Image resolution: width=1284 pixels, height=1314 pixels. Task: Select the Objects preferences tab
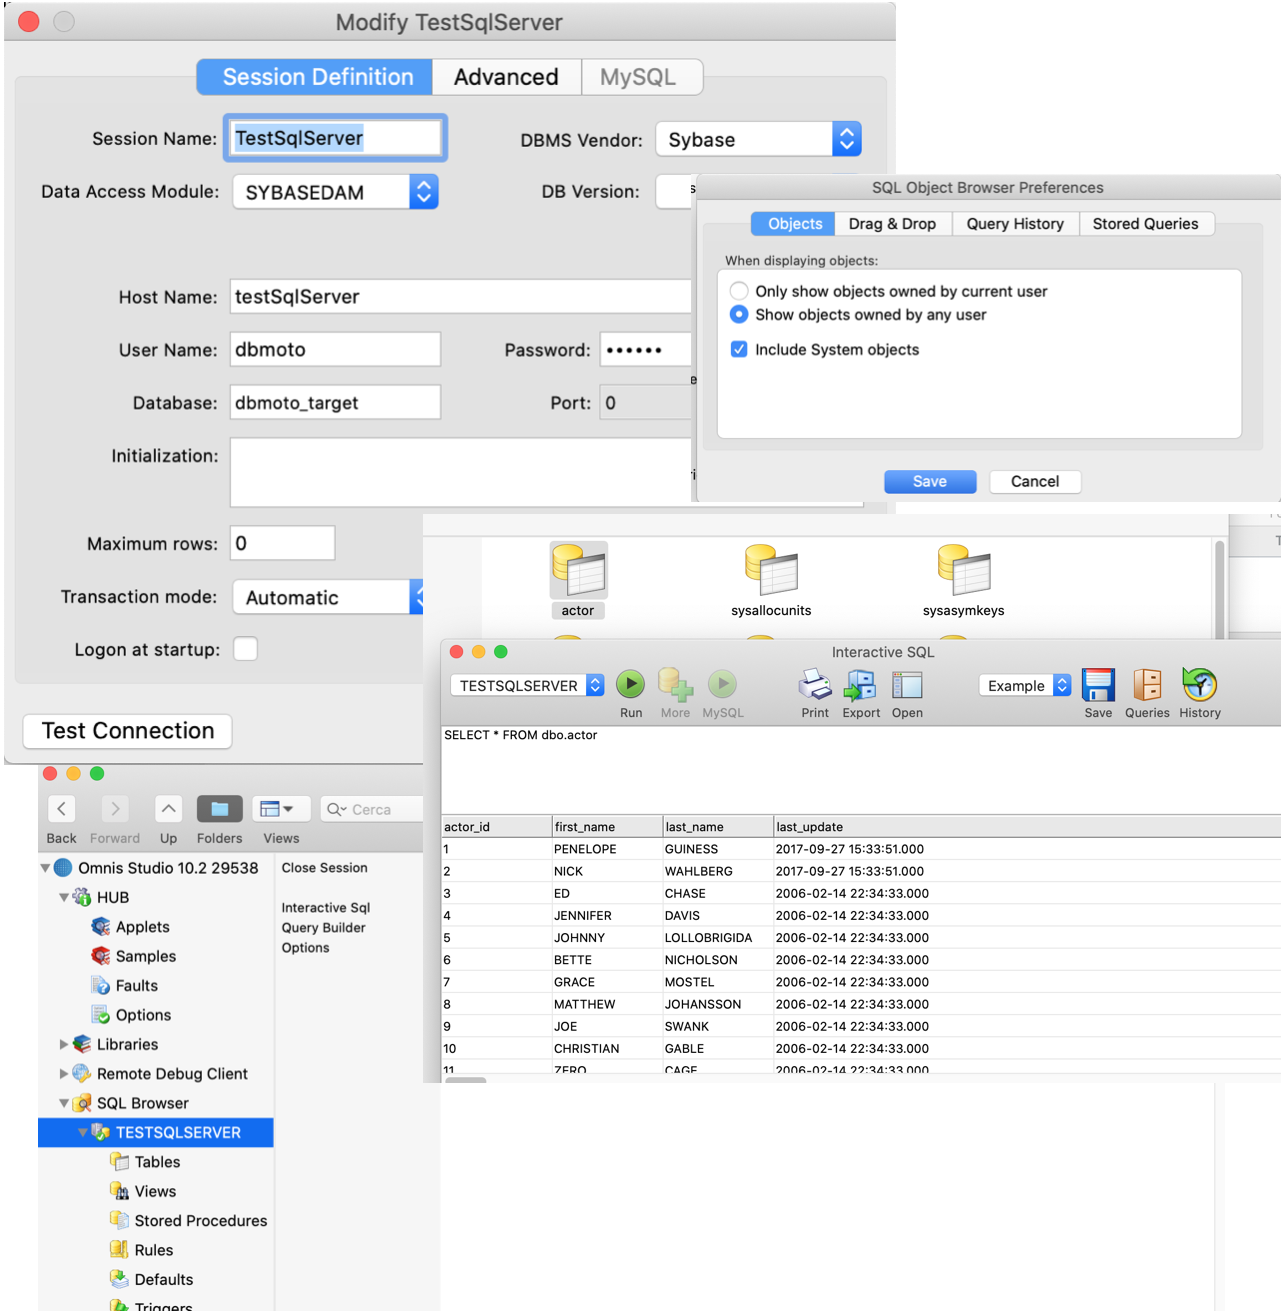click(793, 224)
